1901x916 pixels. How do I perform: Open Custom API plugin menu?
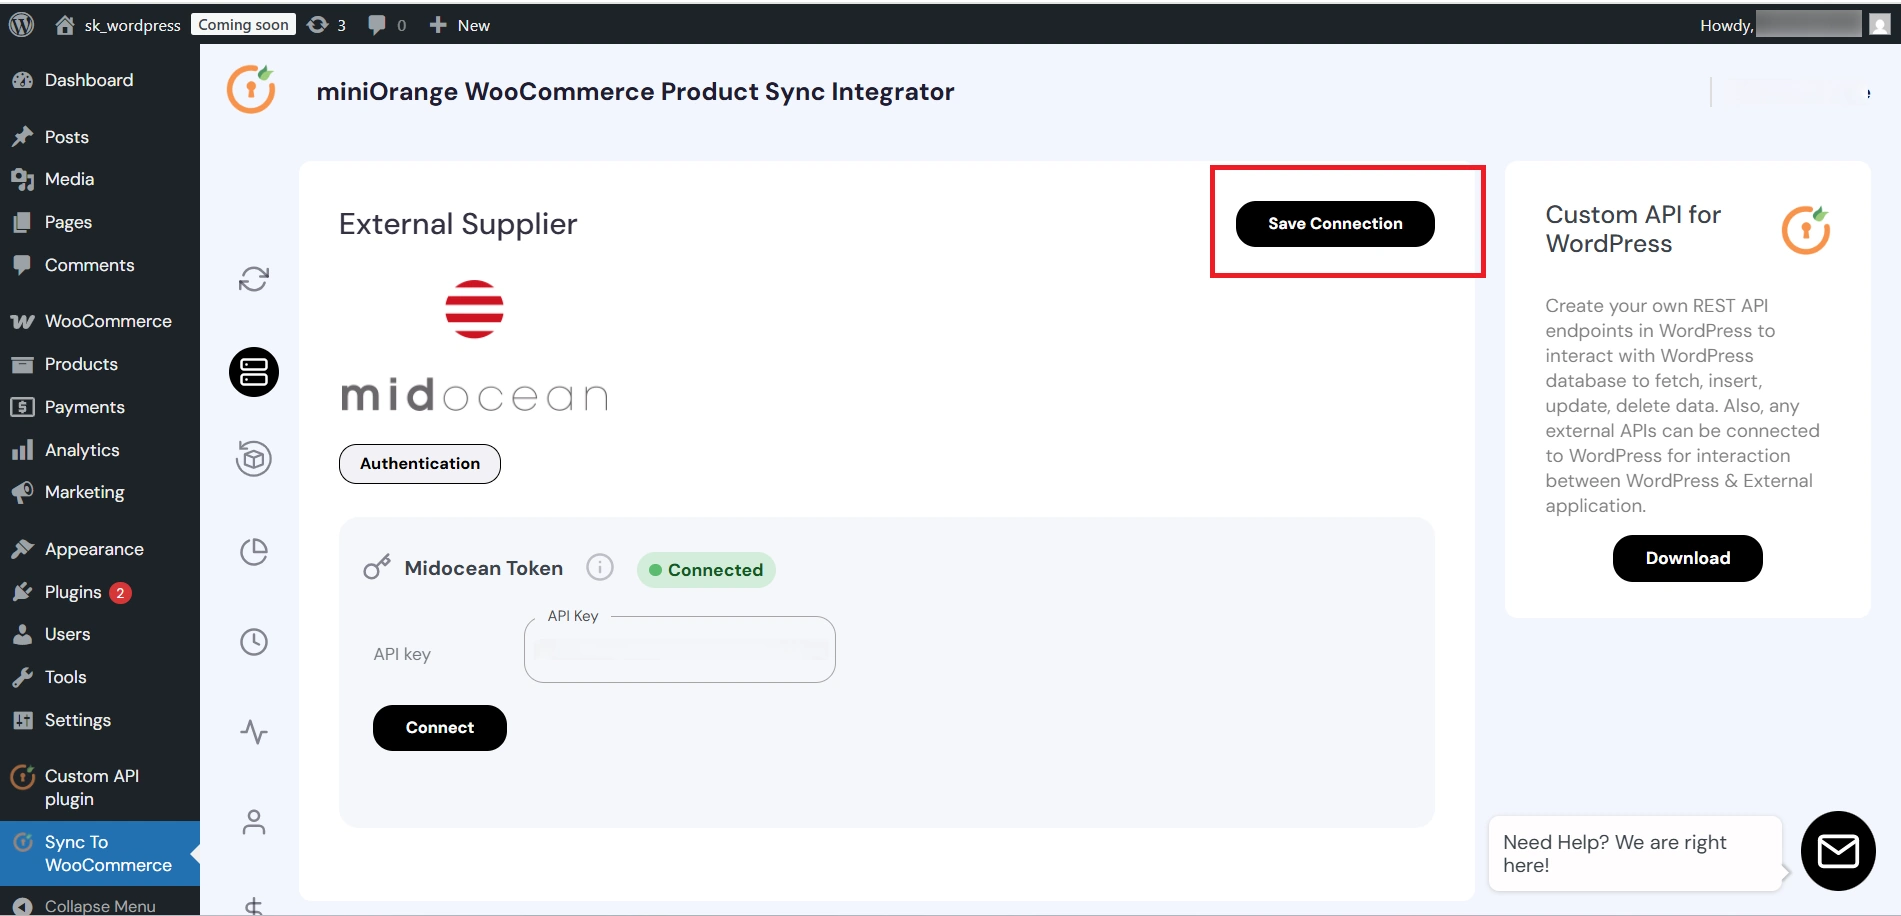click(100, 788)
